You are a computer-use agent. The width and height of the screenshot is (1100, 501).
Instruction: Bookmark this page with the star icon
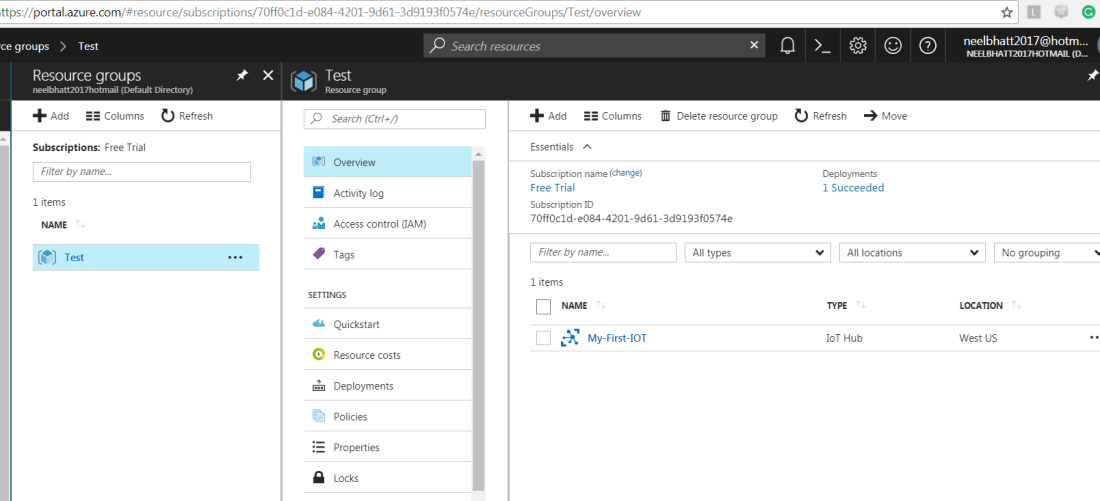tap(1007, 13)
